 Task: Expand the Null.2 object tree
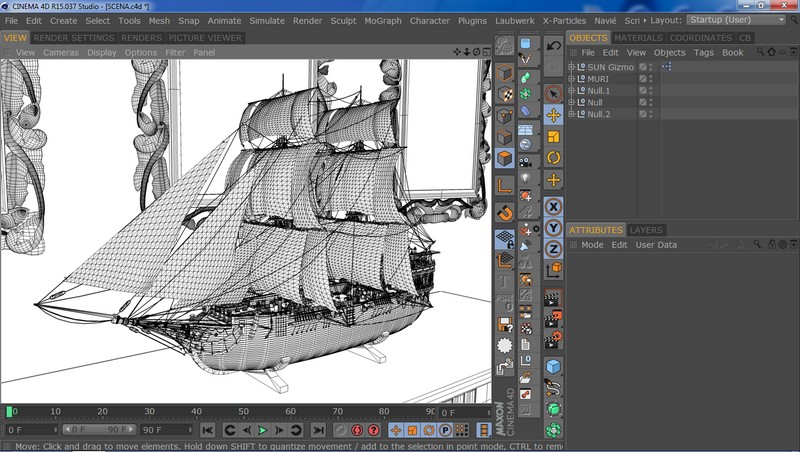571,114
